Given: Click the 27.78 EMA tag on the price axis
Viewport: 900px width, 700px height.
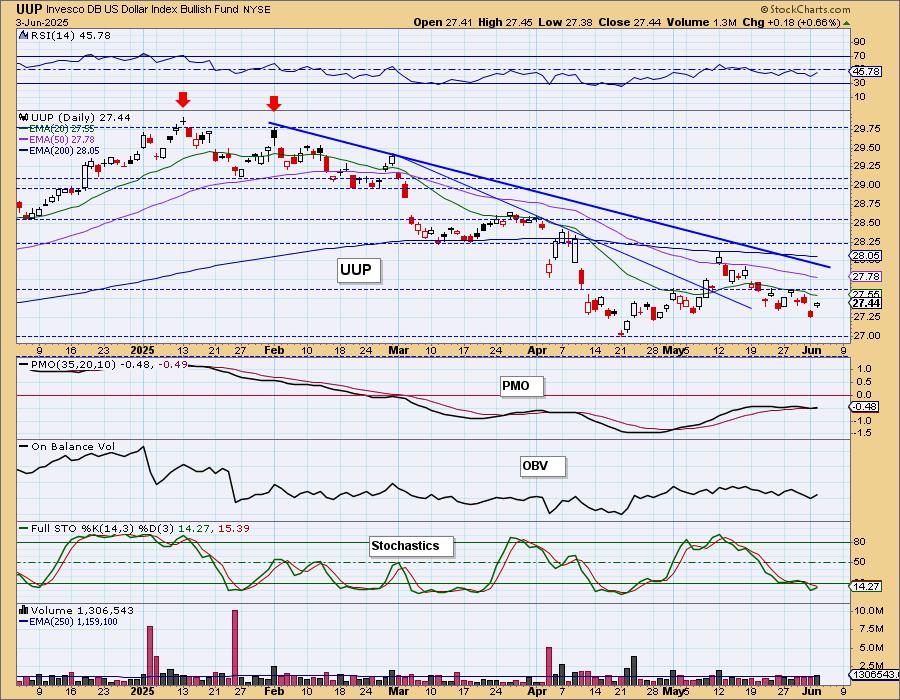Looking at the screenshot, I should click(867, 277).
